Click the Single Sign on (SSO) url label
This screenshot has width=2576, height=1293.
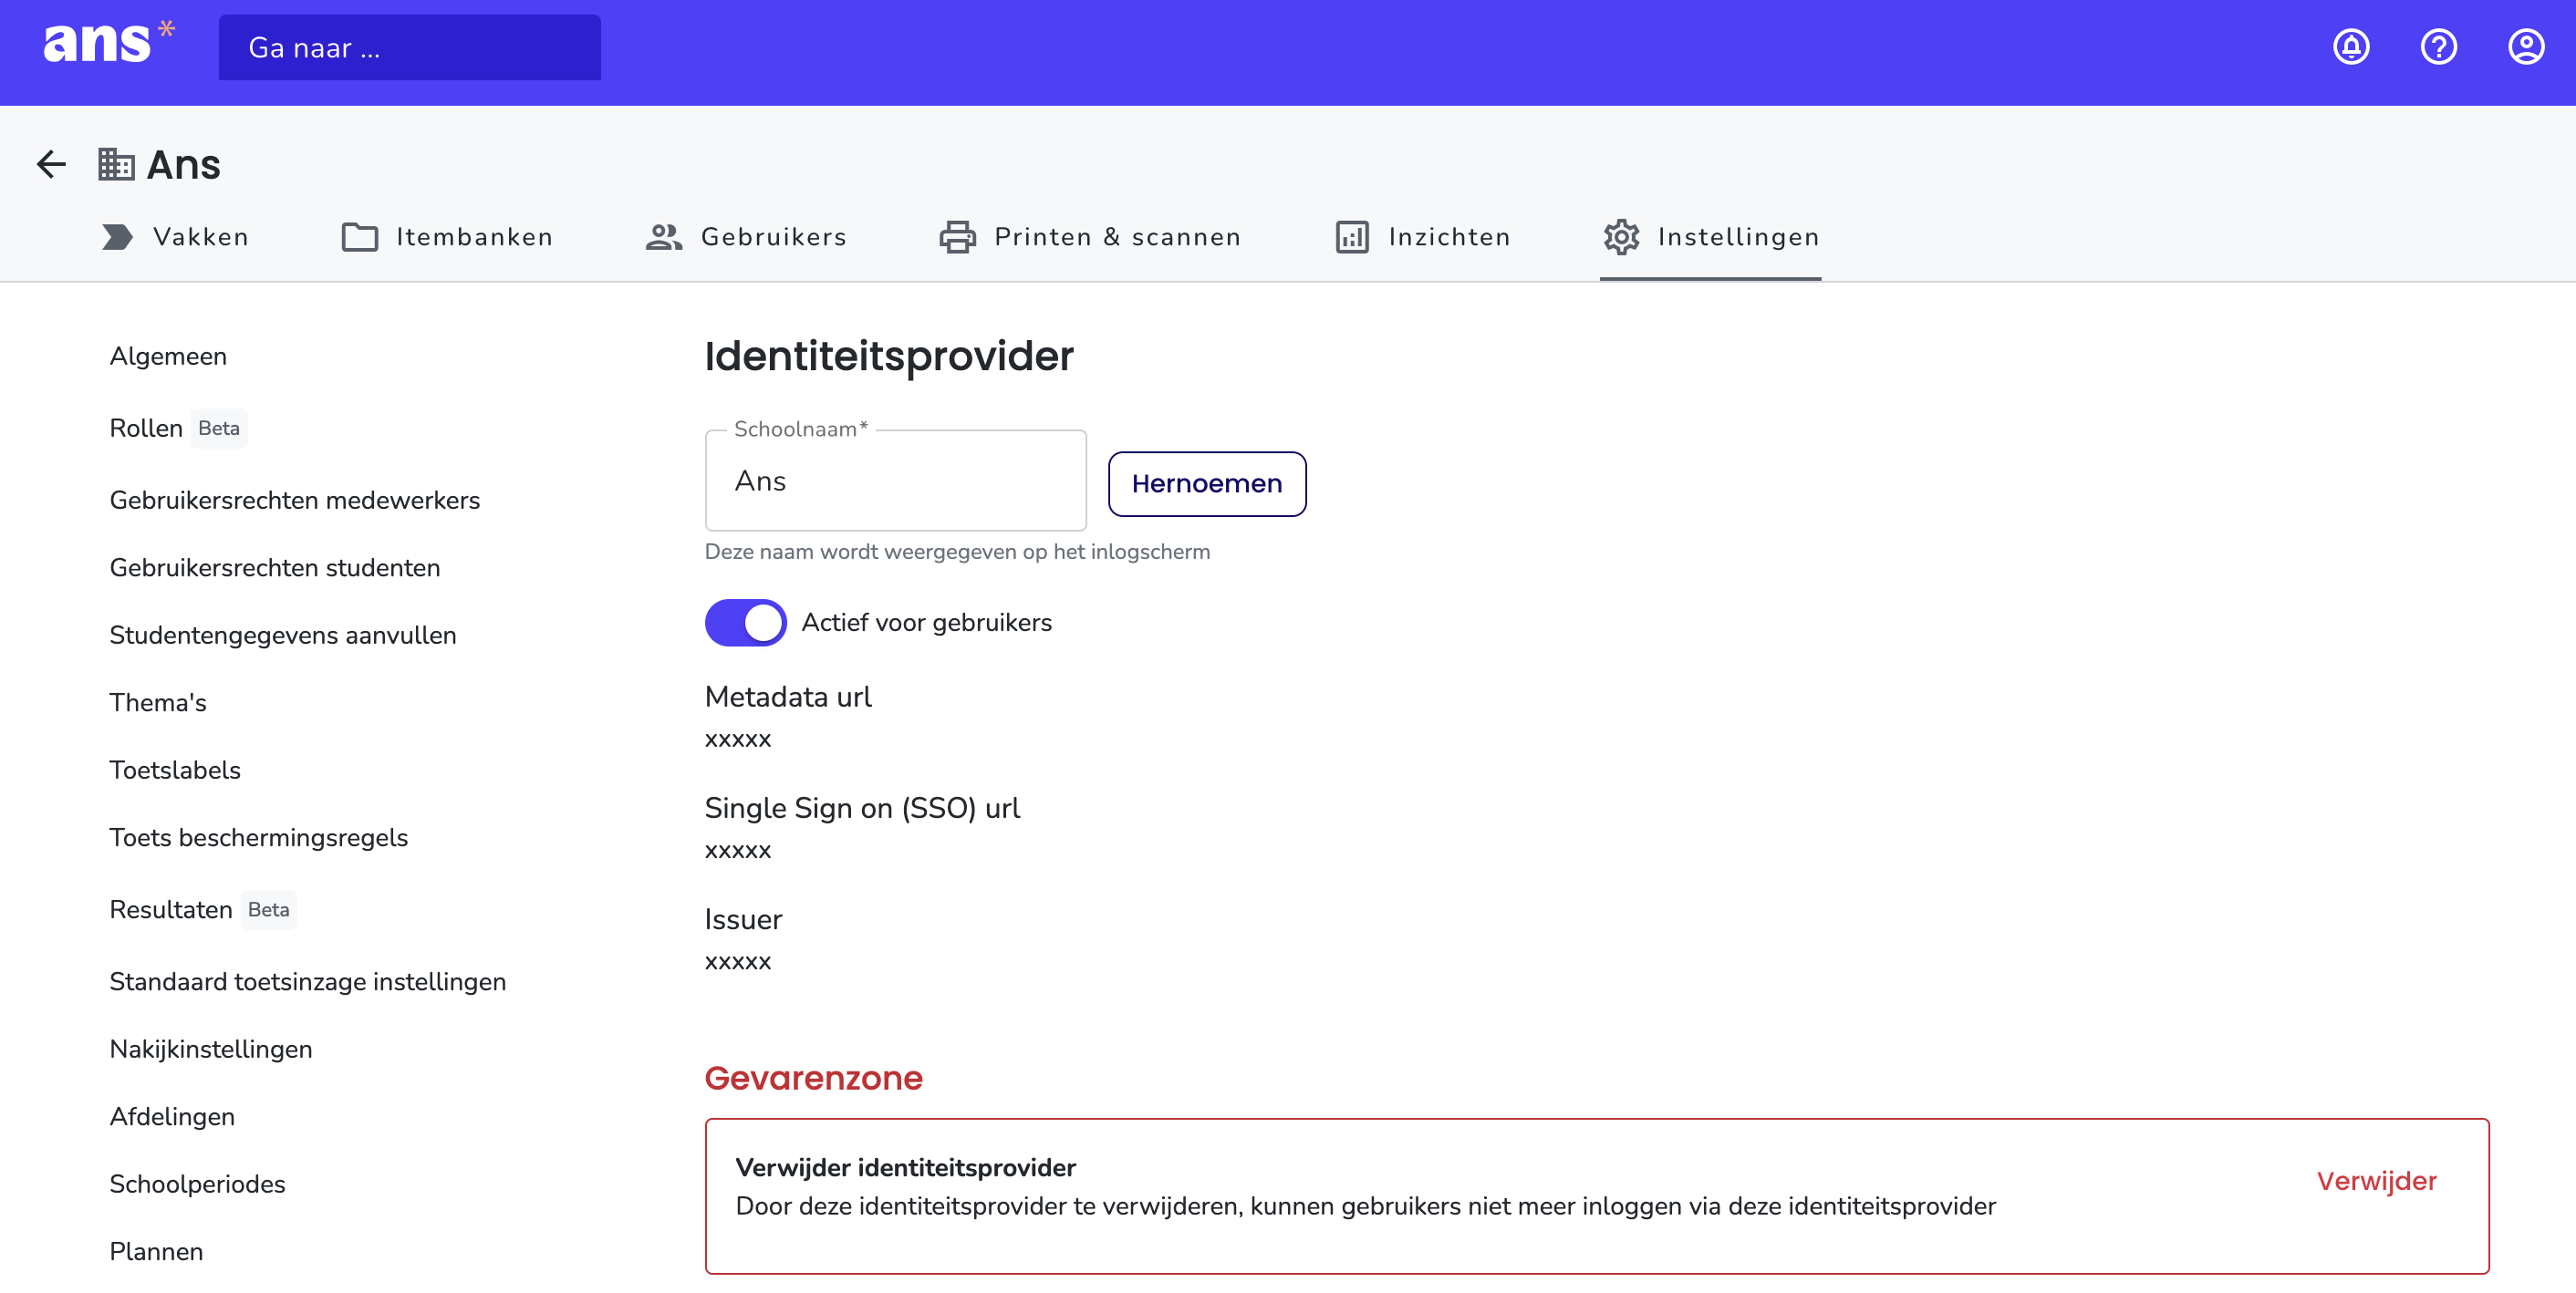tap(862, 808)
